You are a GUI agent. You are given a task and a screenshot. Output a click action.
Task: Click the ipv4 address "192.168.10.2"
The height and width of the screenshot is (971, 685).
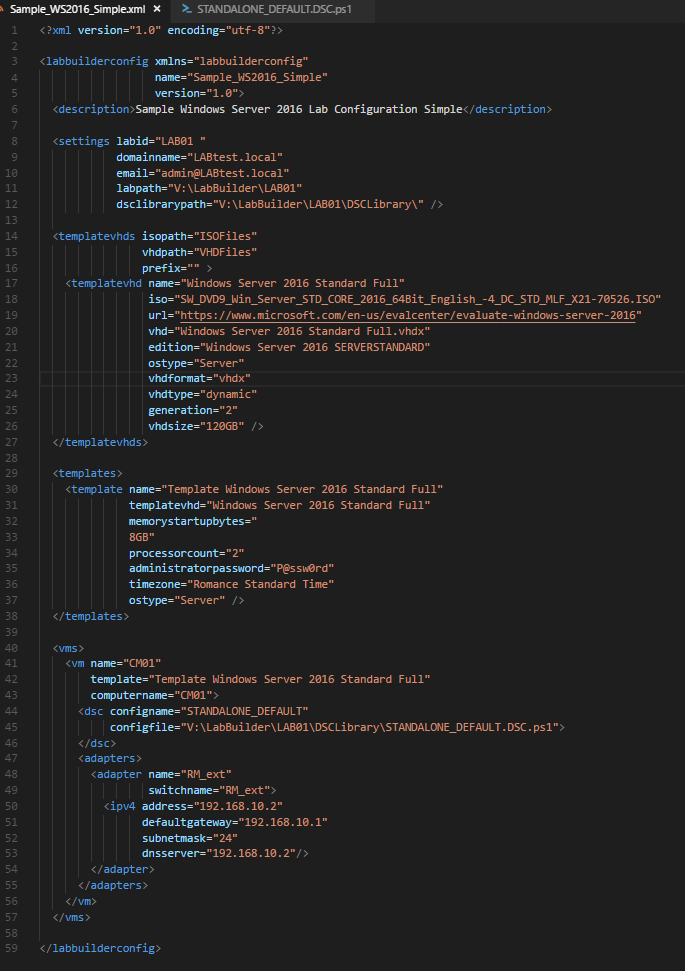coord(238,807)
